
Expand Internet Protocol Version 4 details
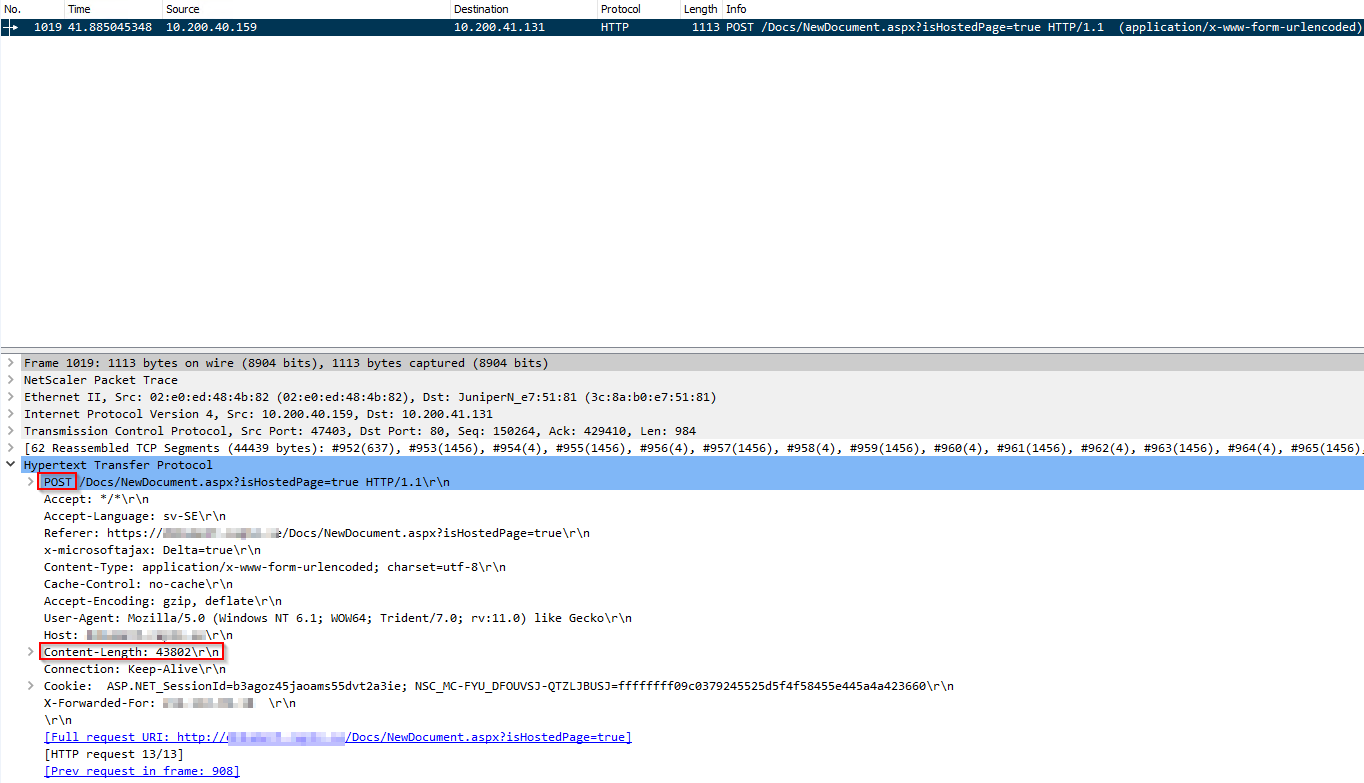coord(12,414)
